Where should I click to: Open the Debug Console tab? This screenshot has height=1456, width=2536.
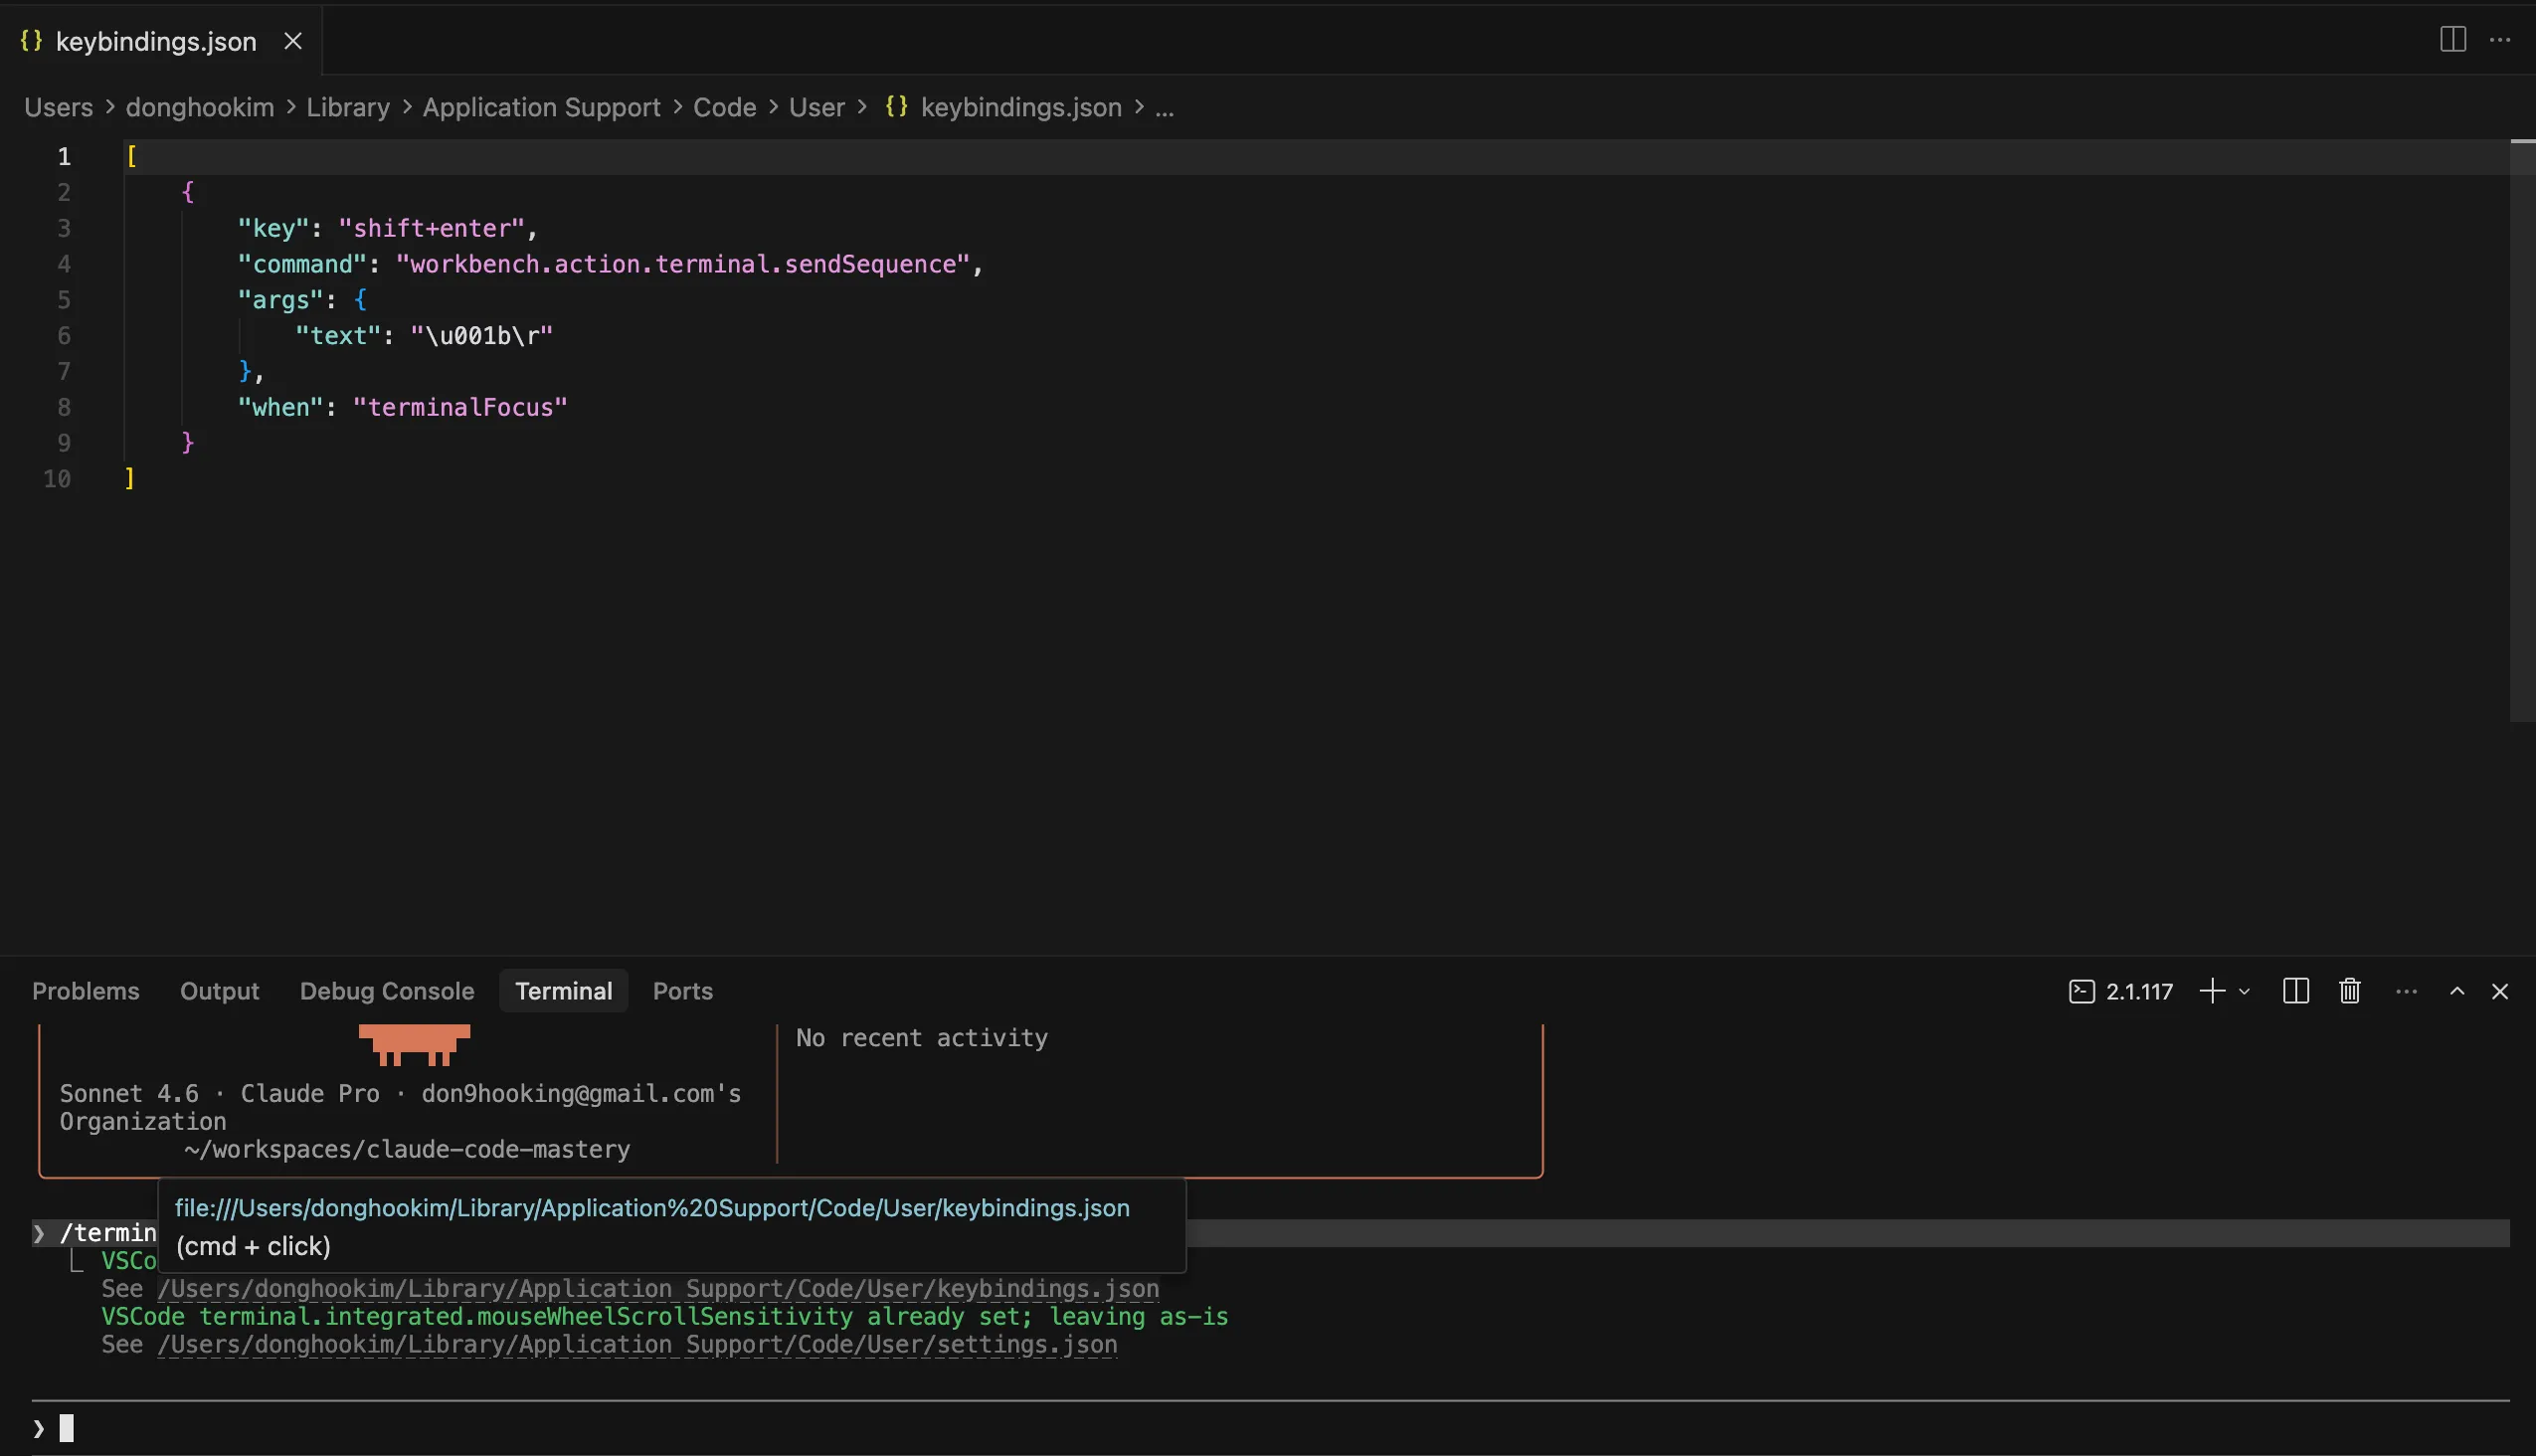click(387, 991)
